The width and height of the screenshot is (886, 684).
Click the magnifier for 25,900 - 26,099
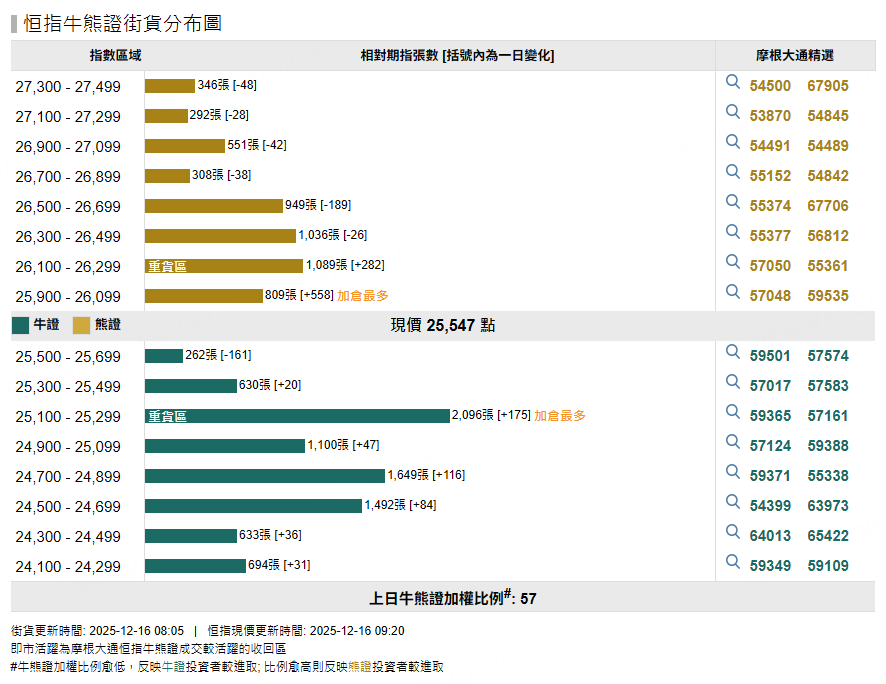[733, 291]
